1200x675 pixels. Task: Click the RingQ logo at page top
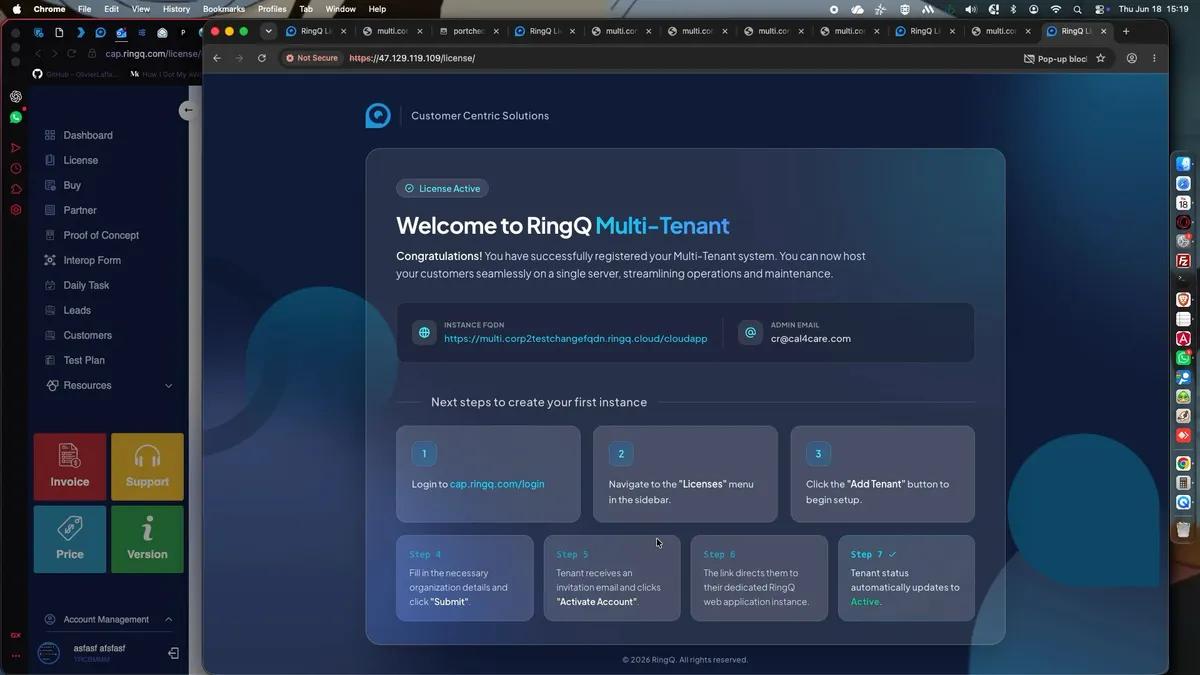pos(377,115)
